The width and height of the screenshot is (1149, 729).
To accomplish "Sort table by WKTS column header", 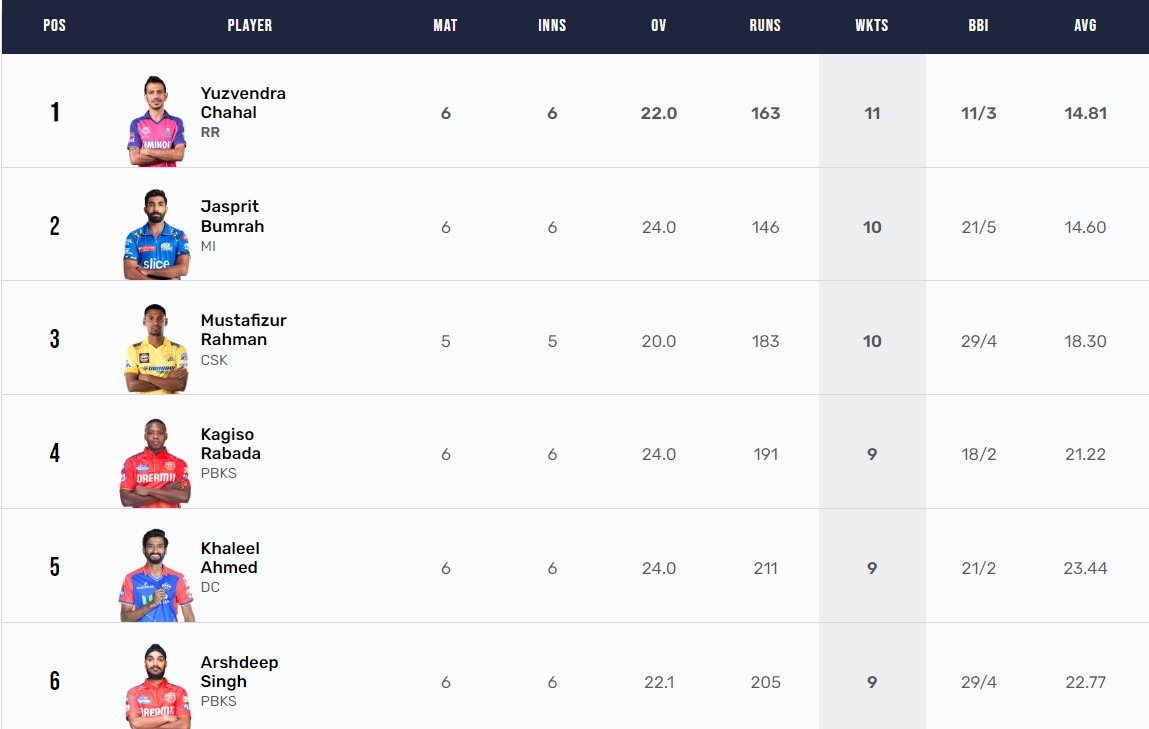I will point(871,26).
